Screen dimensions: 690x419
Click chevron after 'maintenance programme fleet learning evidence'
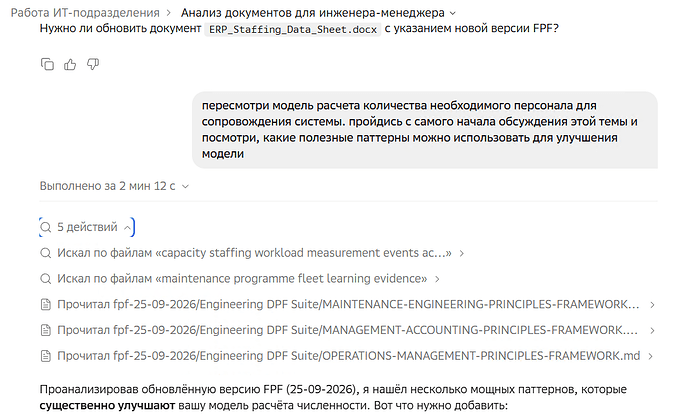pos(437,279)
